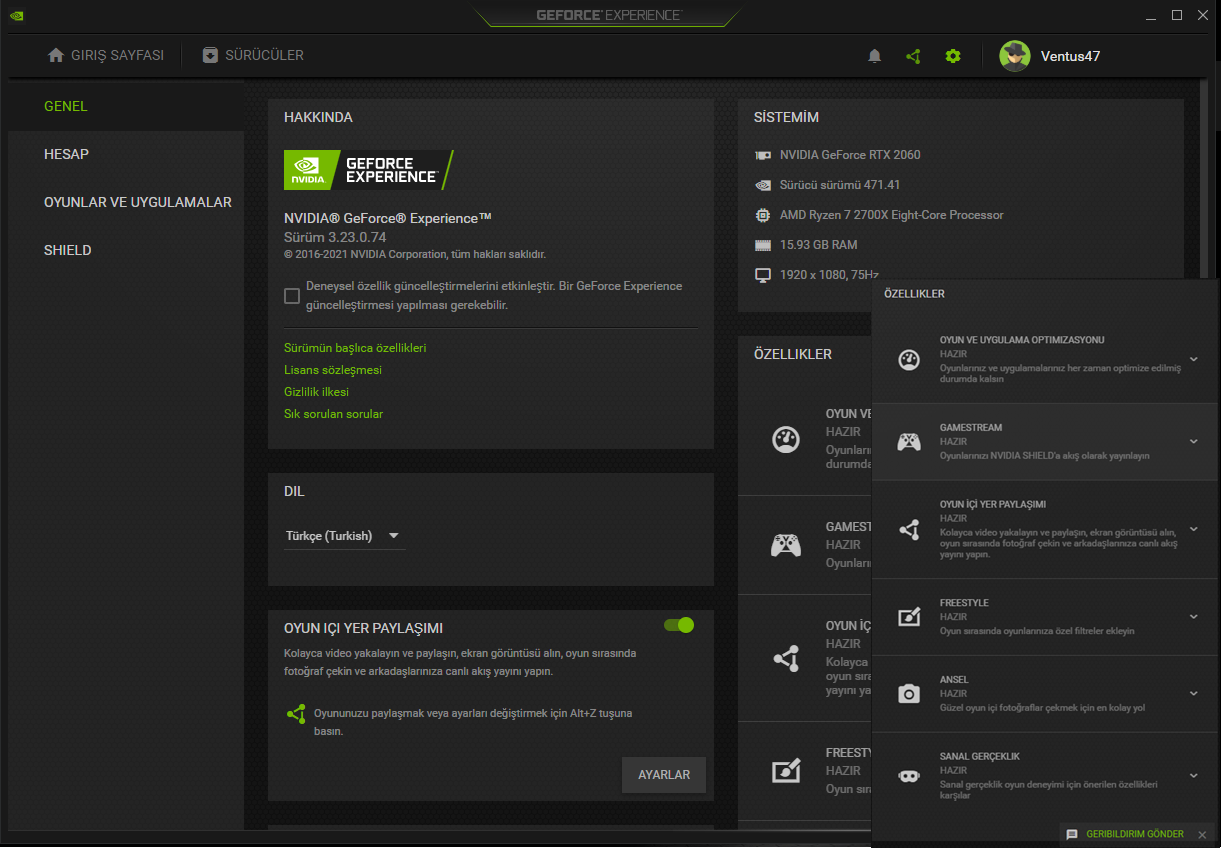
Task: Toggle off the Oyun İçi Yer Paylaşımı switch
Action: click(679, 625)
